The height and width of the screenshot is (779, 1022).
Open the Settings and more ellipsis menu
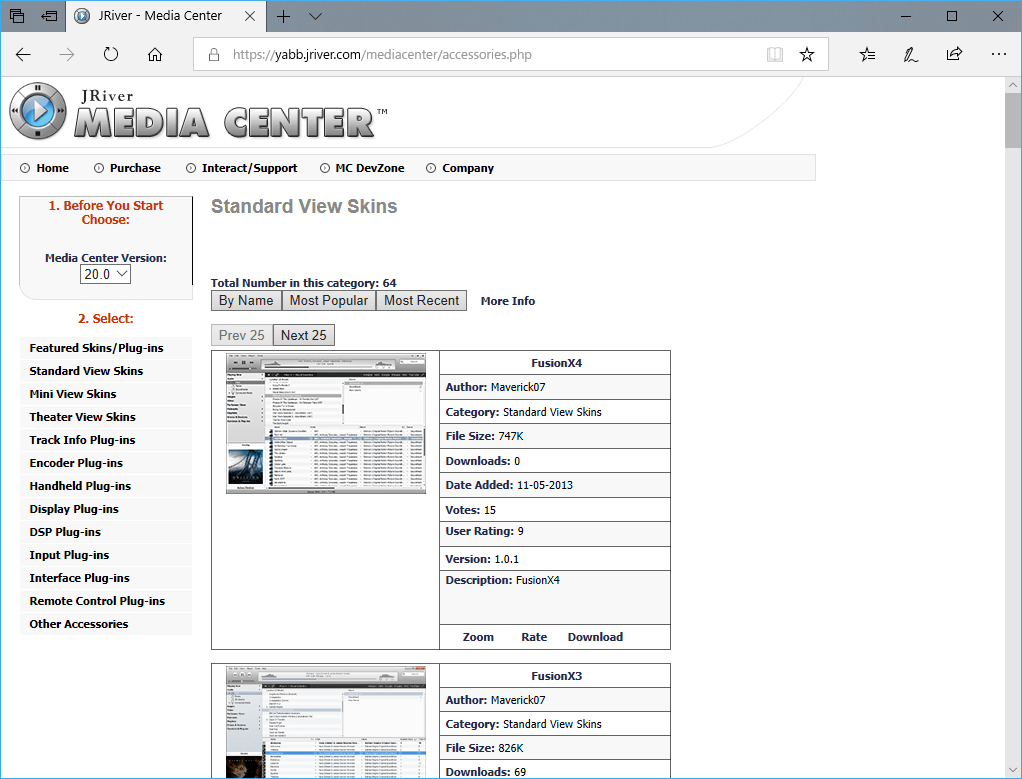tap(999, 55)
